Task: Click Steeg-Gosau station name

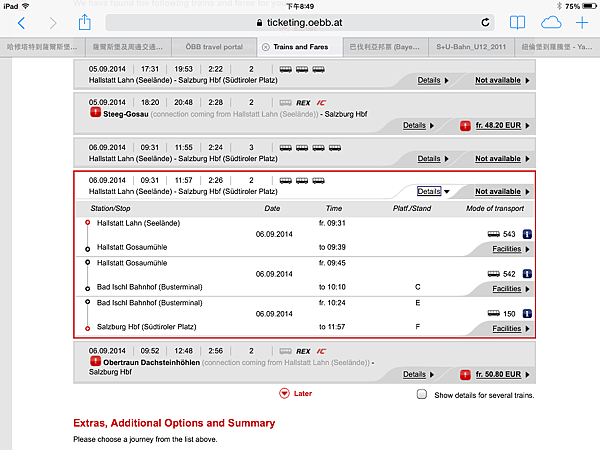Action: click(126, 114)
